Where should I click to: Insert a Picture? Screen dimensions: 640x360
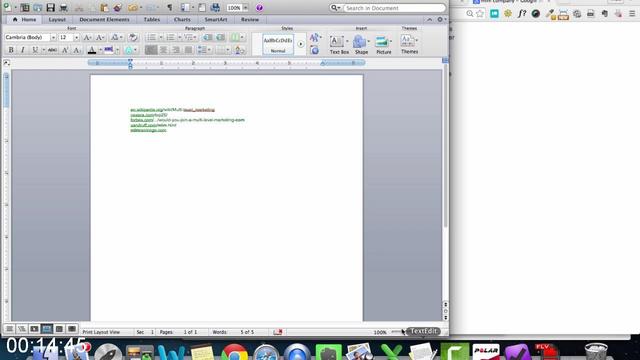[x=383, y=44]
